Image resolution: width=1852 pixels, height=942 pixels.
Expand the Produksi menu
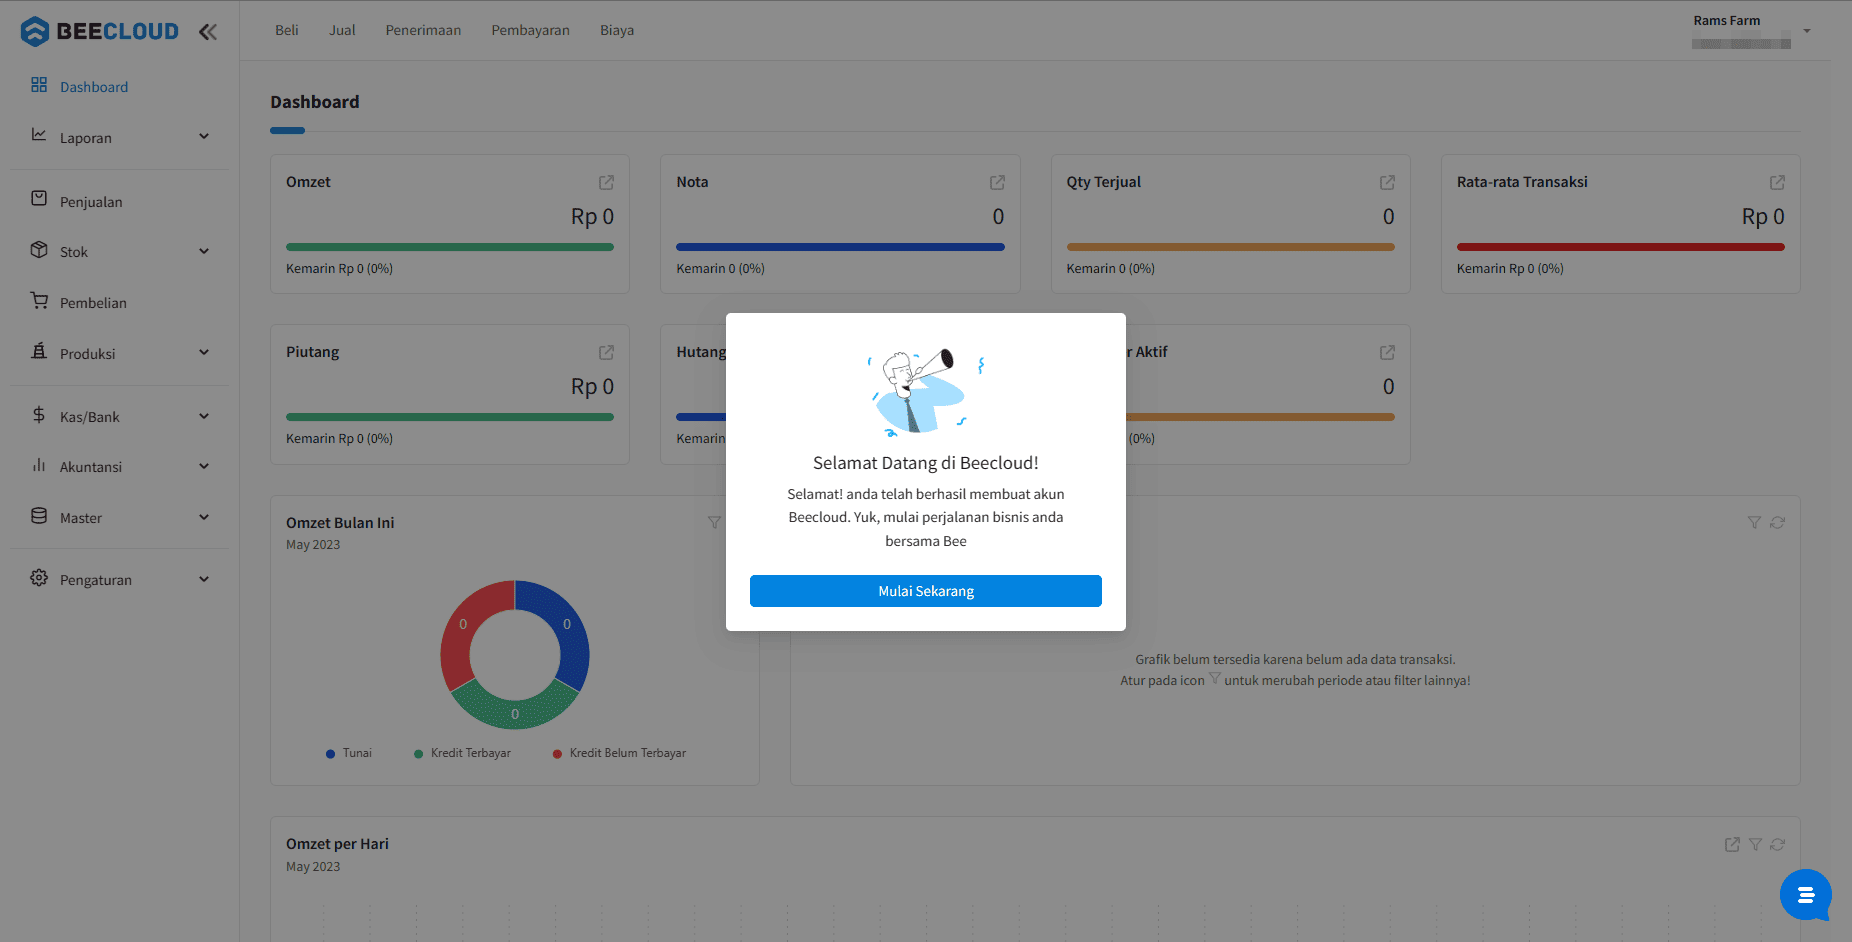pos(204,352)
